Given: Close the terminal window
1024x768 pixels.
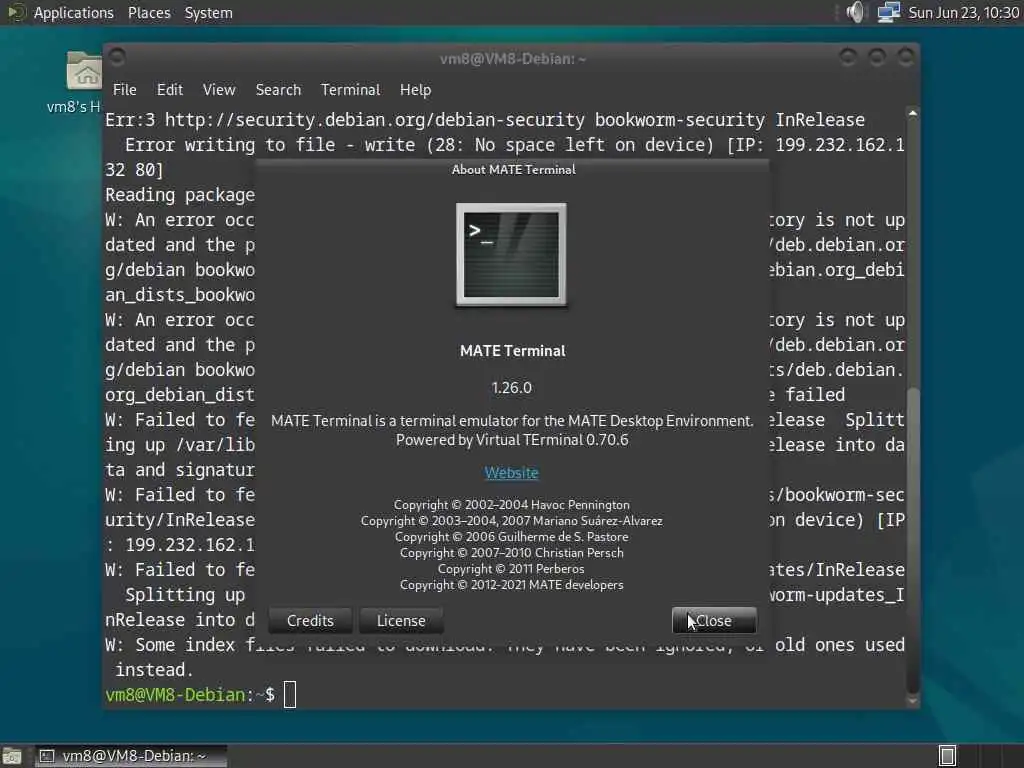Looking at the screenshot, I should coord(905,58).
